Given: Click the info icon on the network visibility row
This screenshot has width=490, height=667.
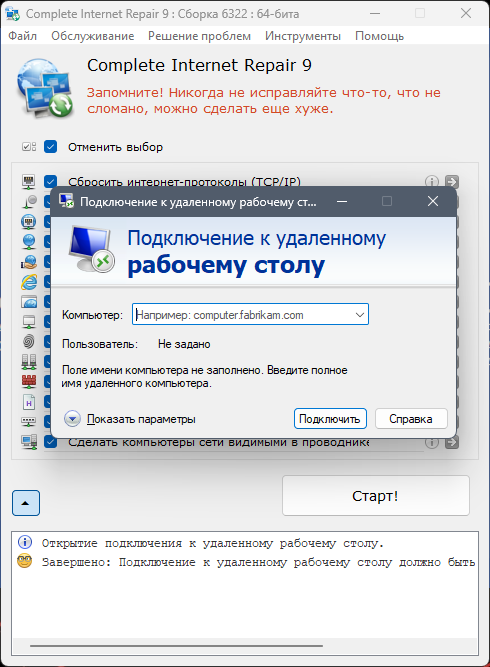Looking at the screenshot, I should point(432,443).
